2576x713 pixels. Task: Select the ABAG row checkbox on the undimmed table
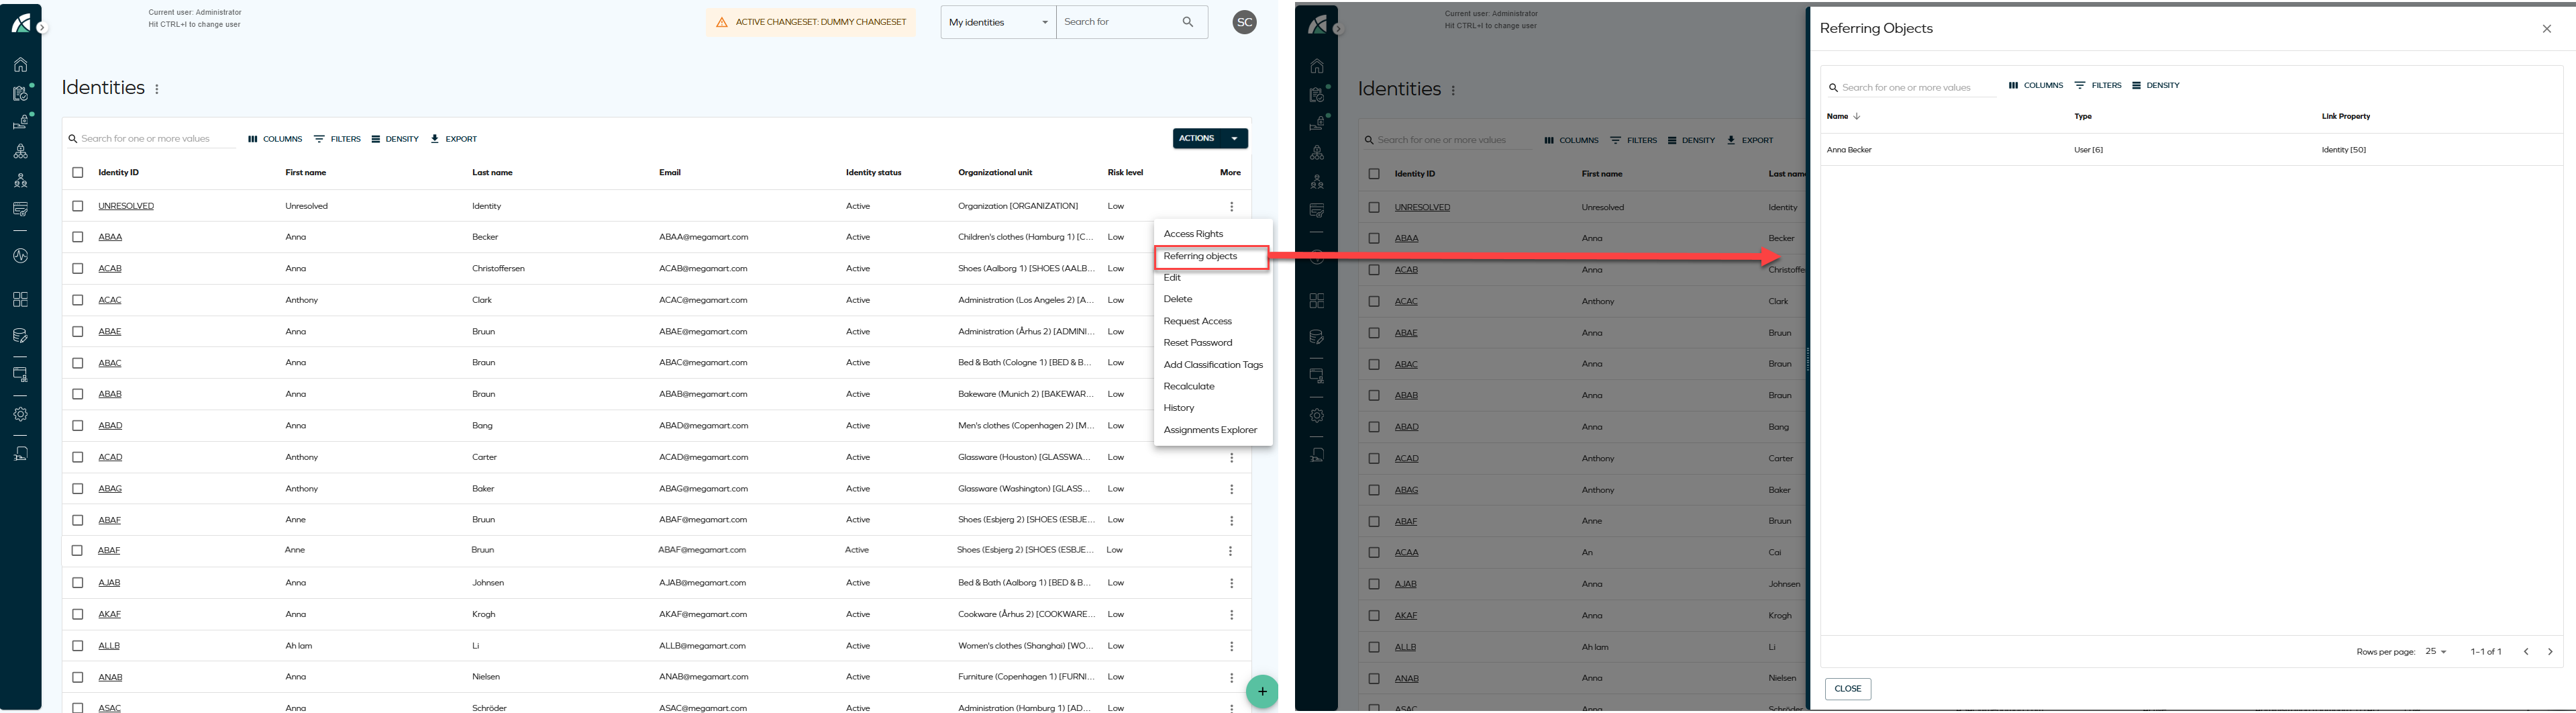[x=78, y=489]
